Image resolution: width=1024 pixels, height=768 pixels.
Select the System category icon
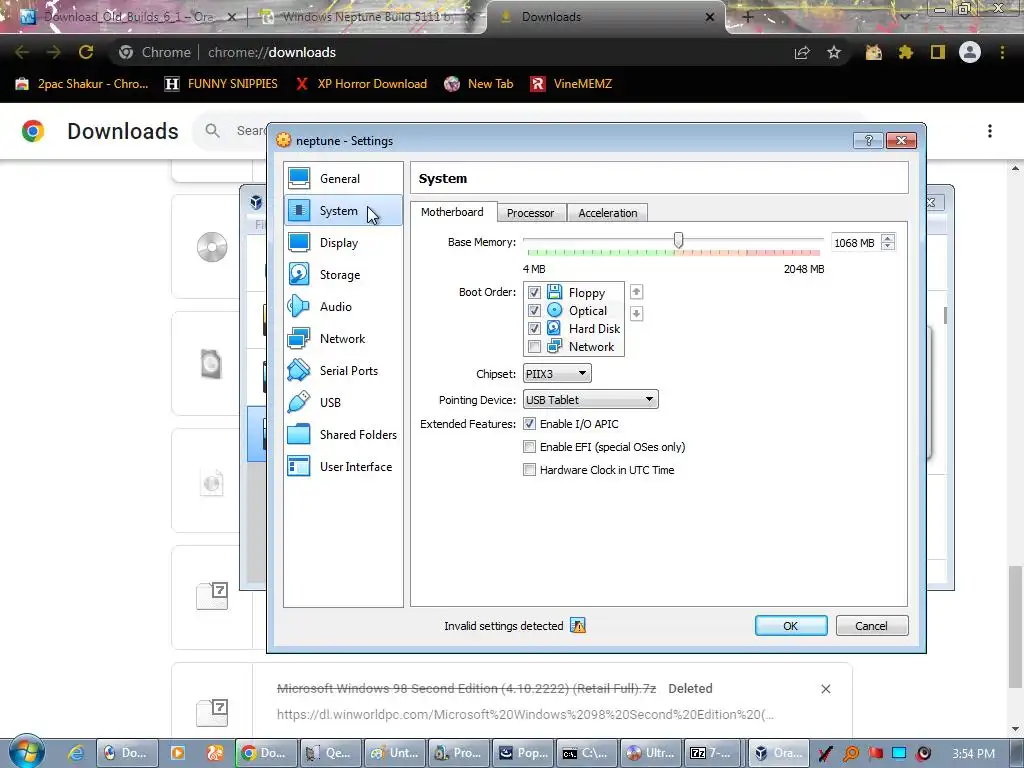click(x=299, y=210)
